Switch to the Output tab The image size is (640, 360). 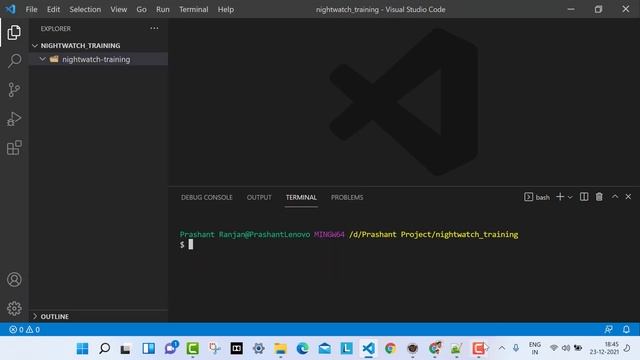pyautogui.click(x=259, y=197)
